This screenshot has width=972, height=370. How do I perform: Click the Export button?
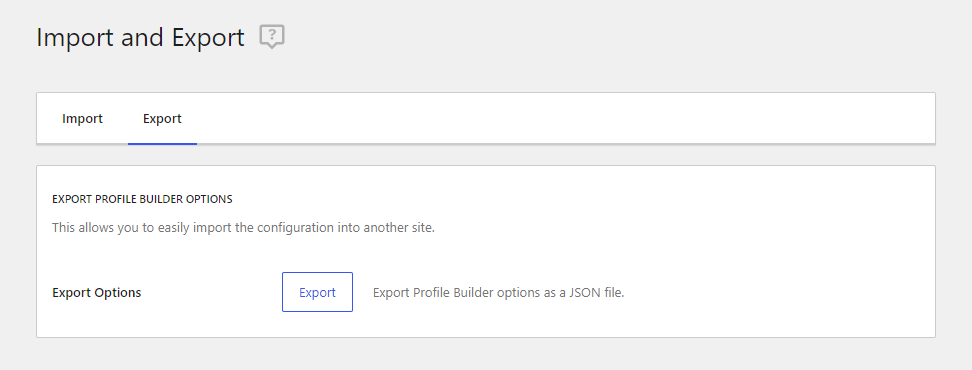317,292
